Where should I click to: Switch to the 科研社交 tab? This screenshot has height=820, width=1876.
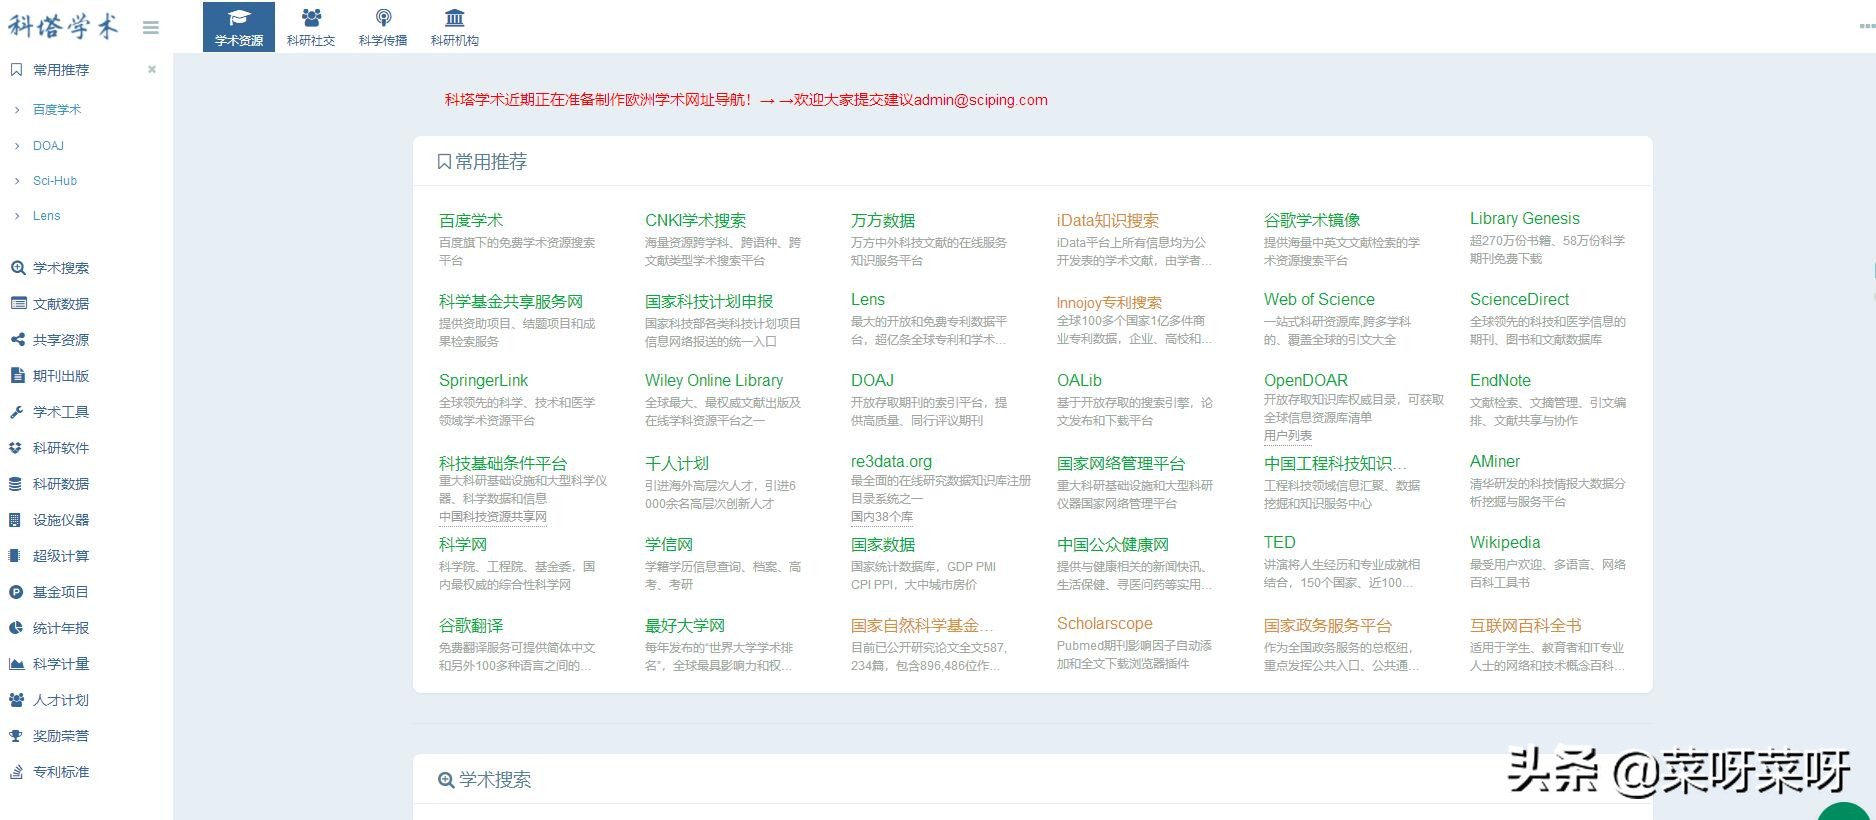tap(311, 27)
